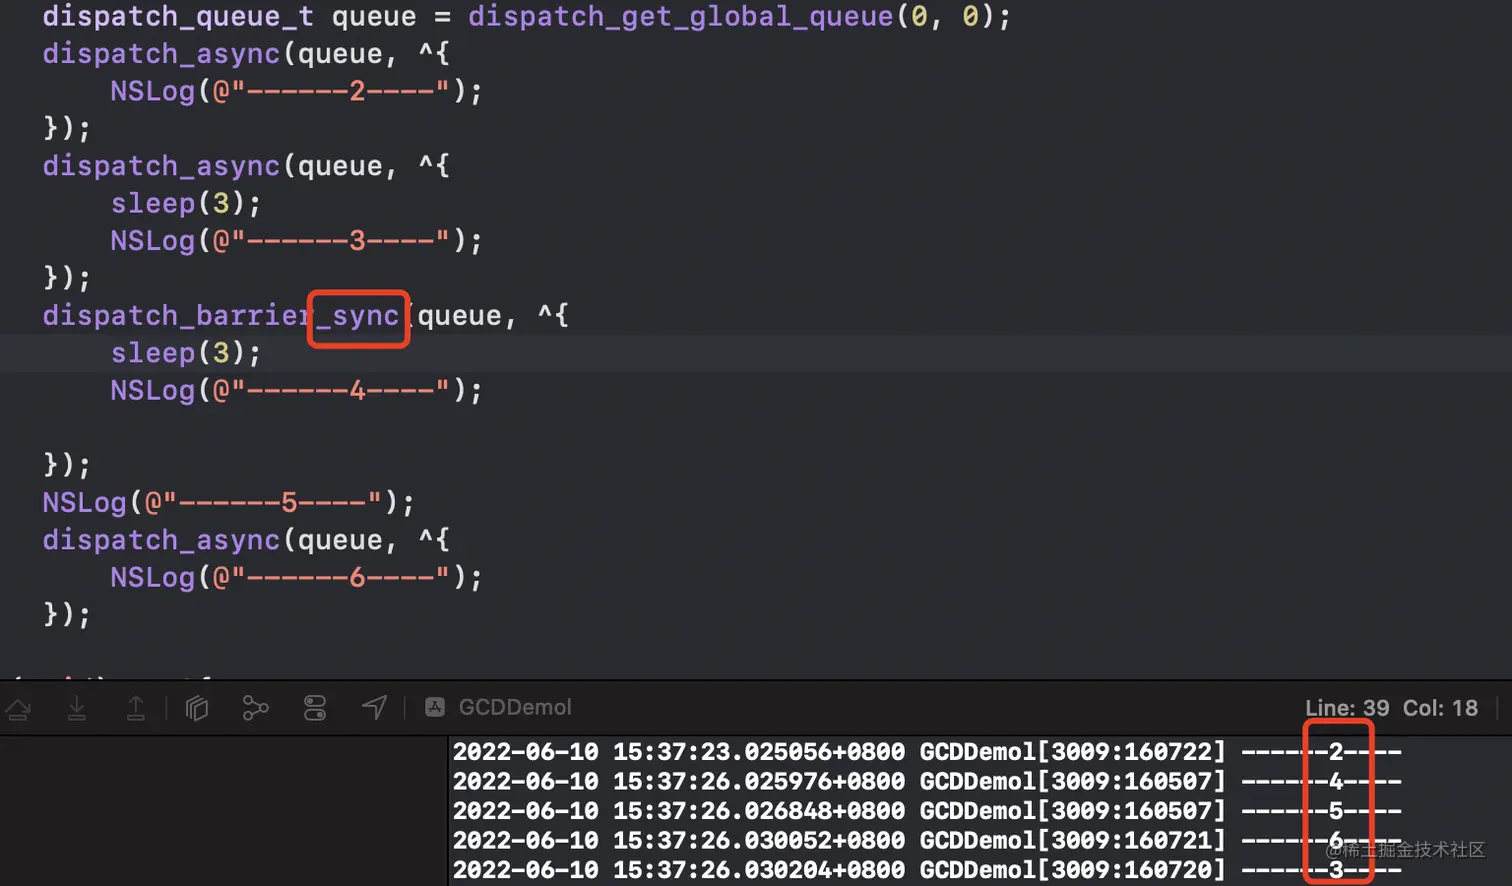
Task: Open Environment Overrides toggle icon
Action: (315, 708)
